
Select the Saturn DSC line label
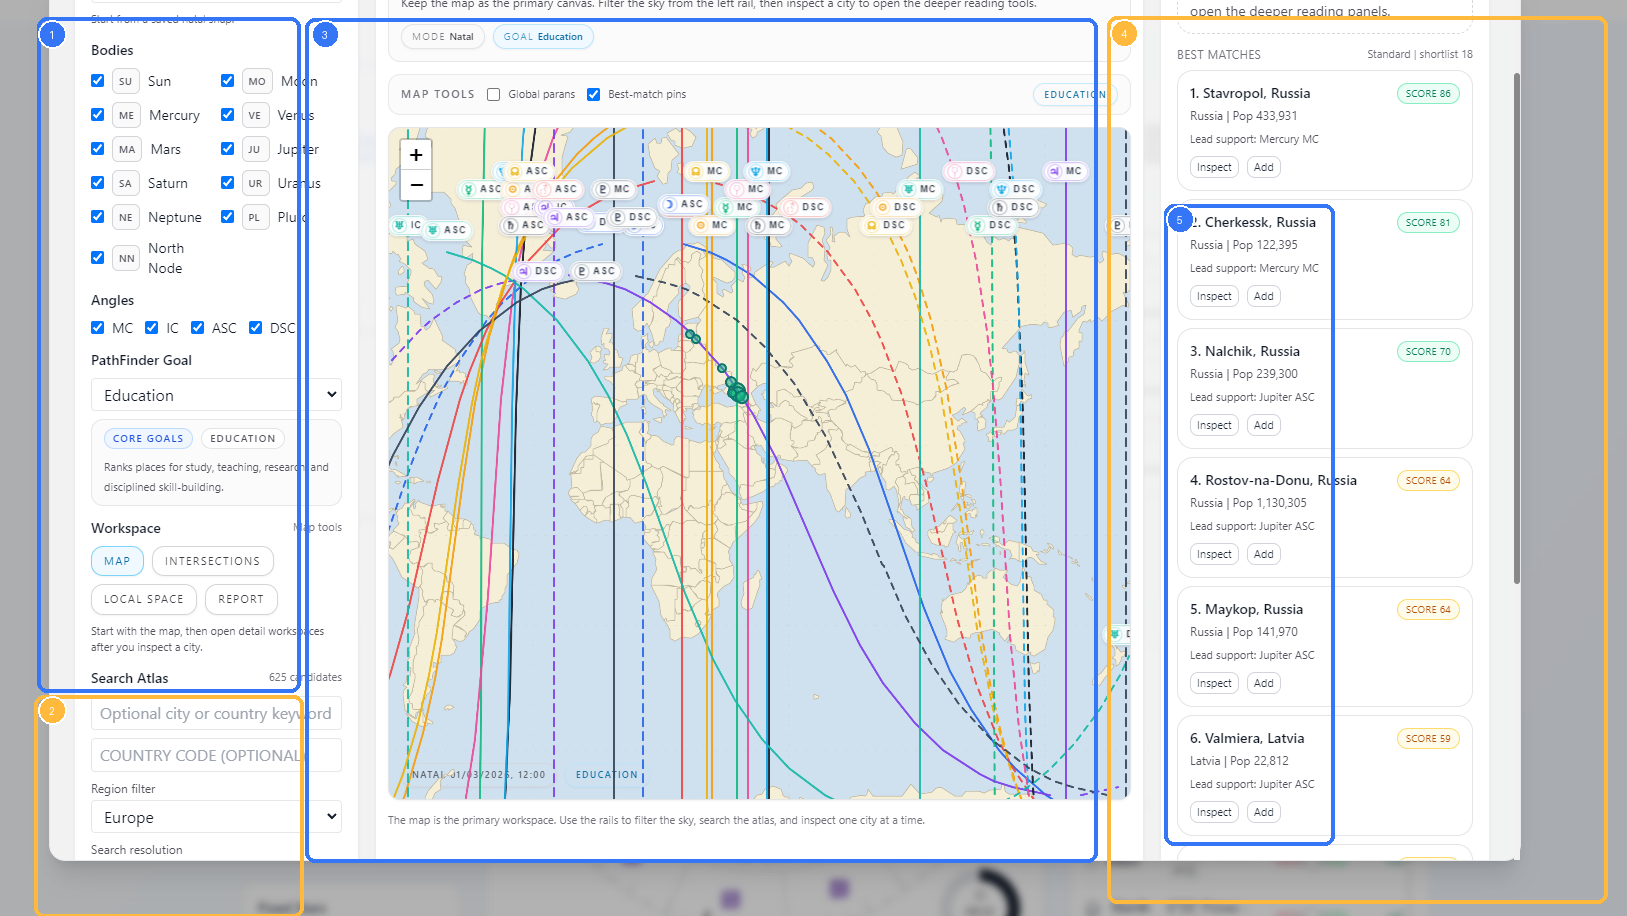(1013, 207)
